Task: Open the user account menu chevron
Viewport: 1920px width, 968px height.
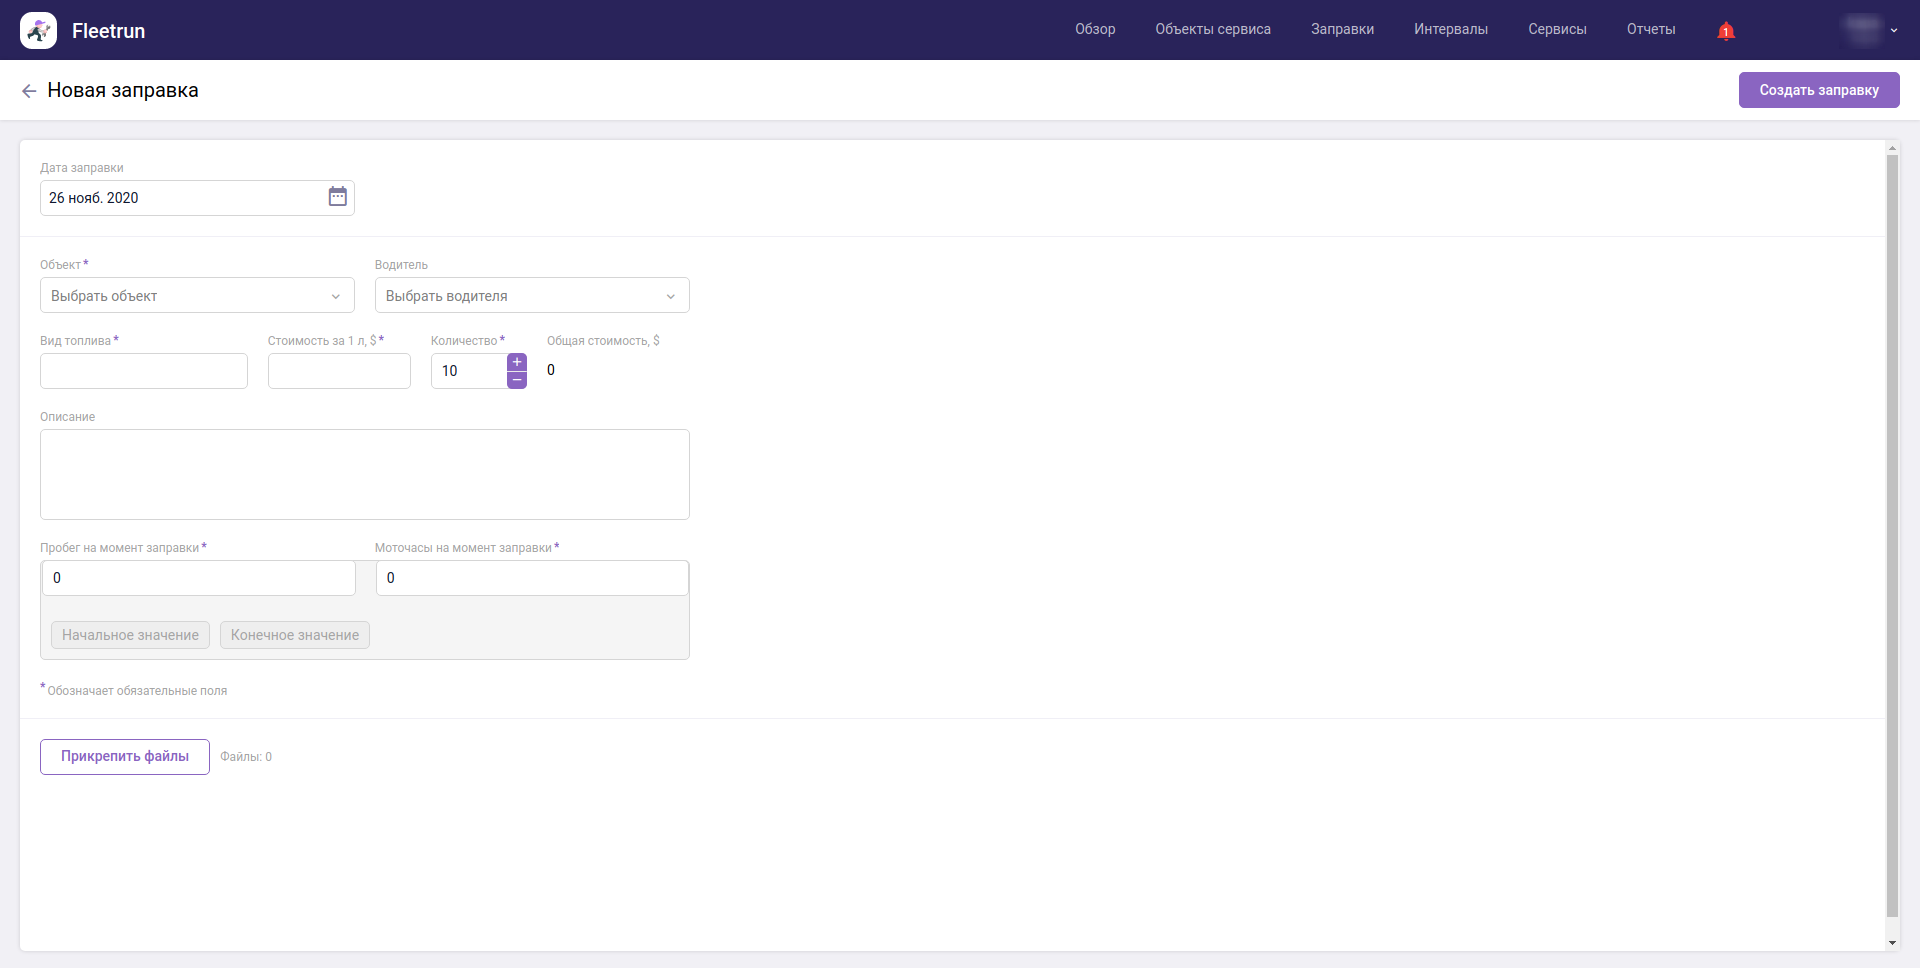Action: [x=1894, y=31]
